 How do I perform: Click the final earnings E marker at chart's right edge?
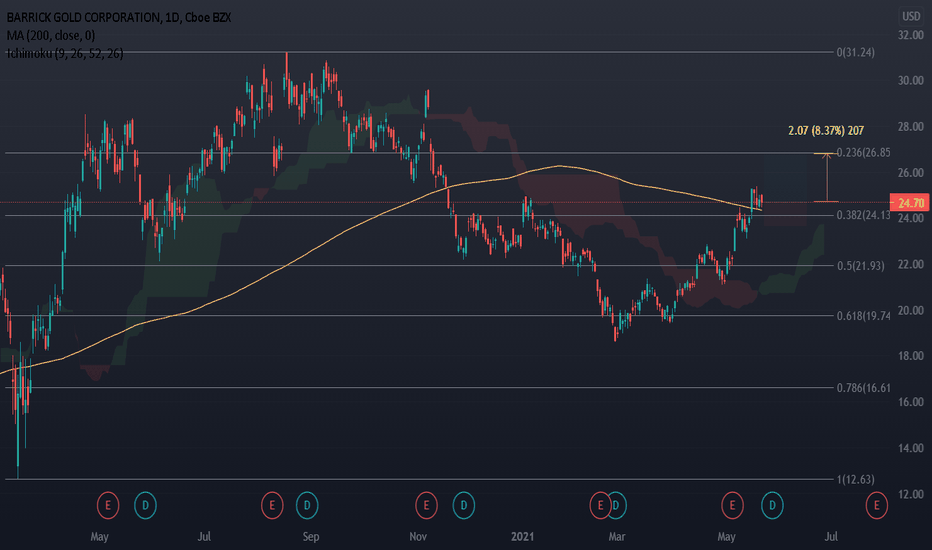pos(876,506)
